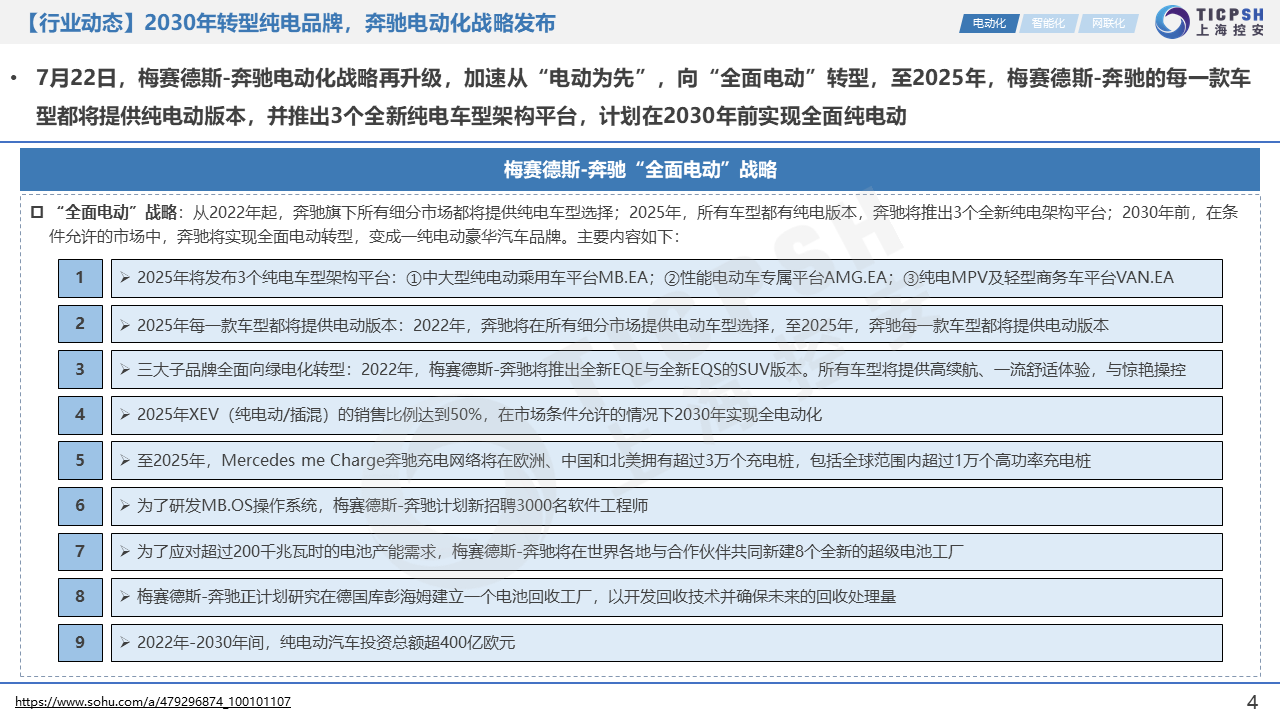Click the 梅赛德斯-奔驰"全面电动"战略 blue header
Image resolution: width=1280 pixels, height=720 pixels.
[x=640, y=170]
